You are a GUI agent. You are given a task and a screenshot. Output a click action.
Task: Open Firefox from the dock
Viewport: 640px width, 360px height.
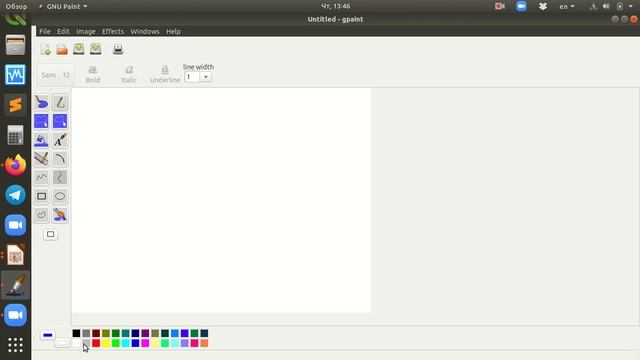[x=16, y=165]
